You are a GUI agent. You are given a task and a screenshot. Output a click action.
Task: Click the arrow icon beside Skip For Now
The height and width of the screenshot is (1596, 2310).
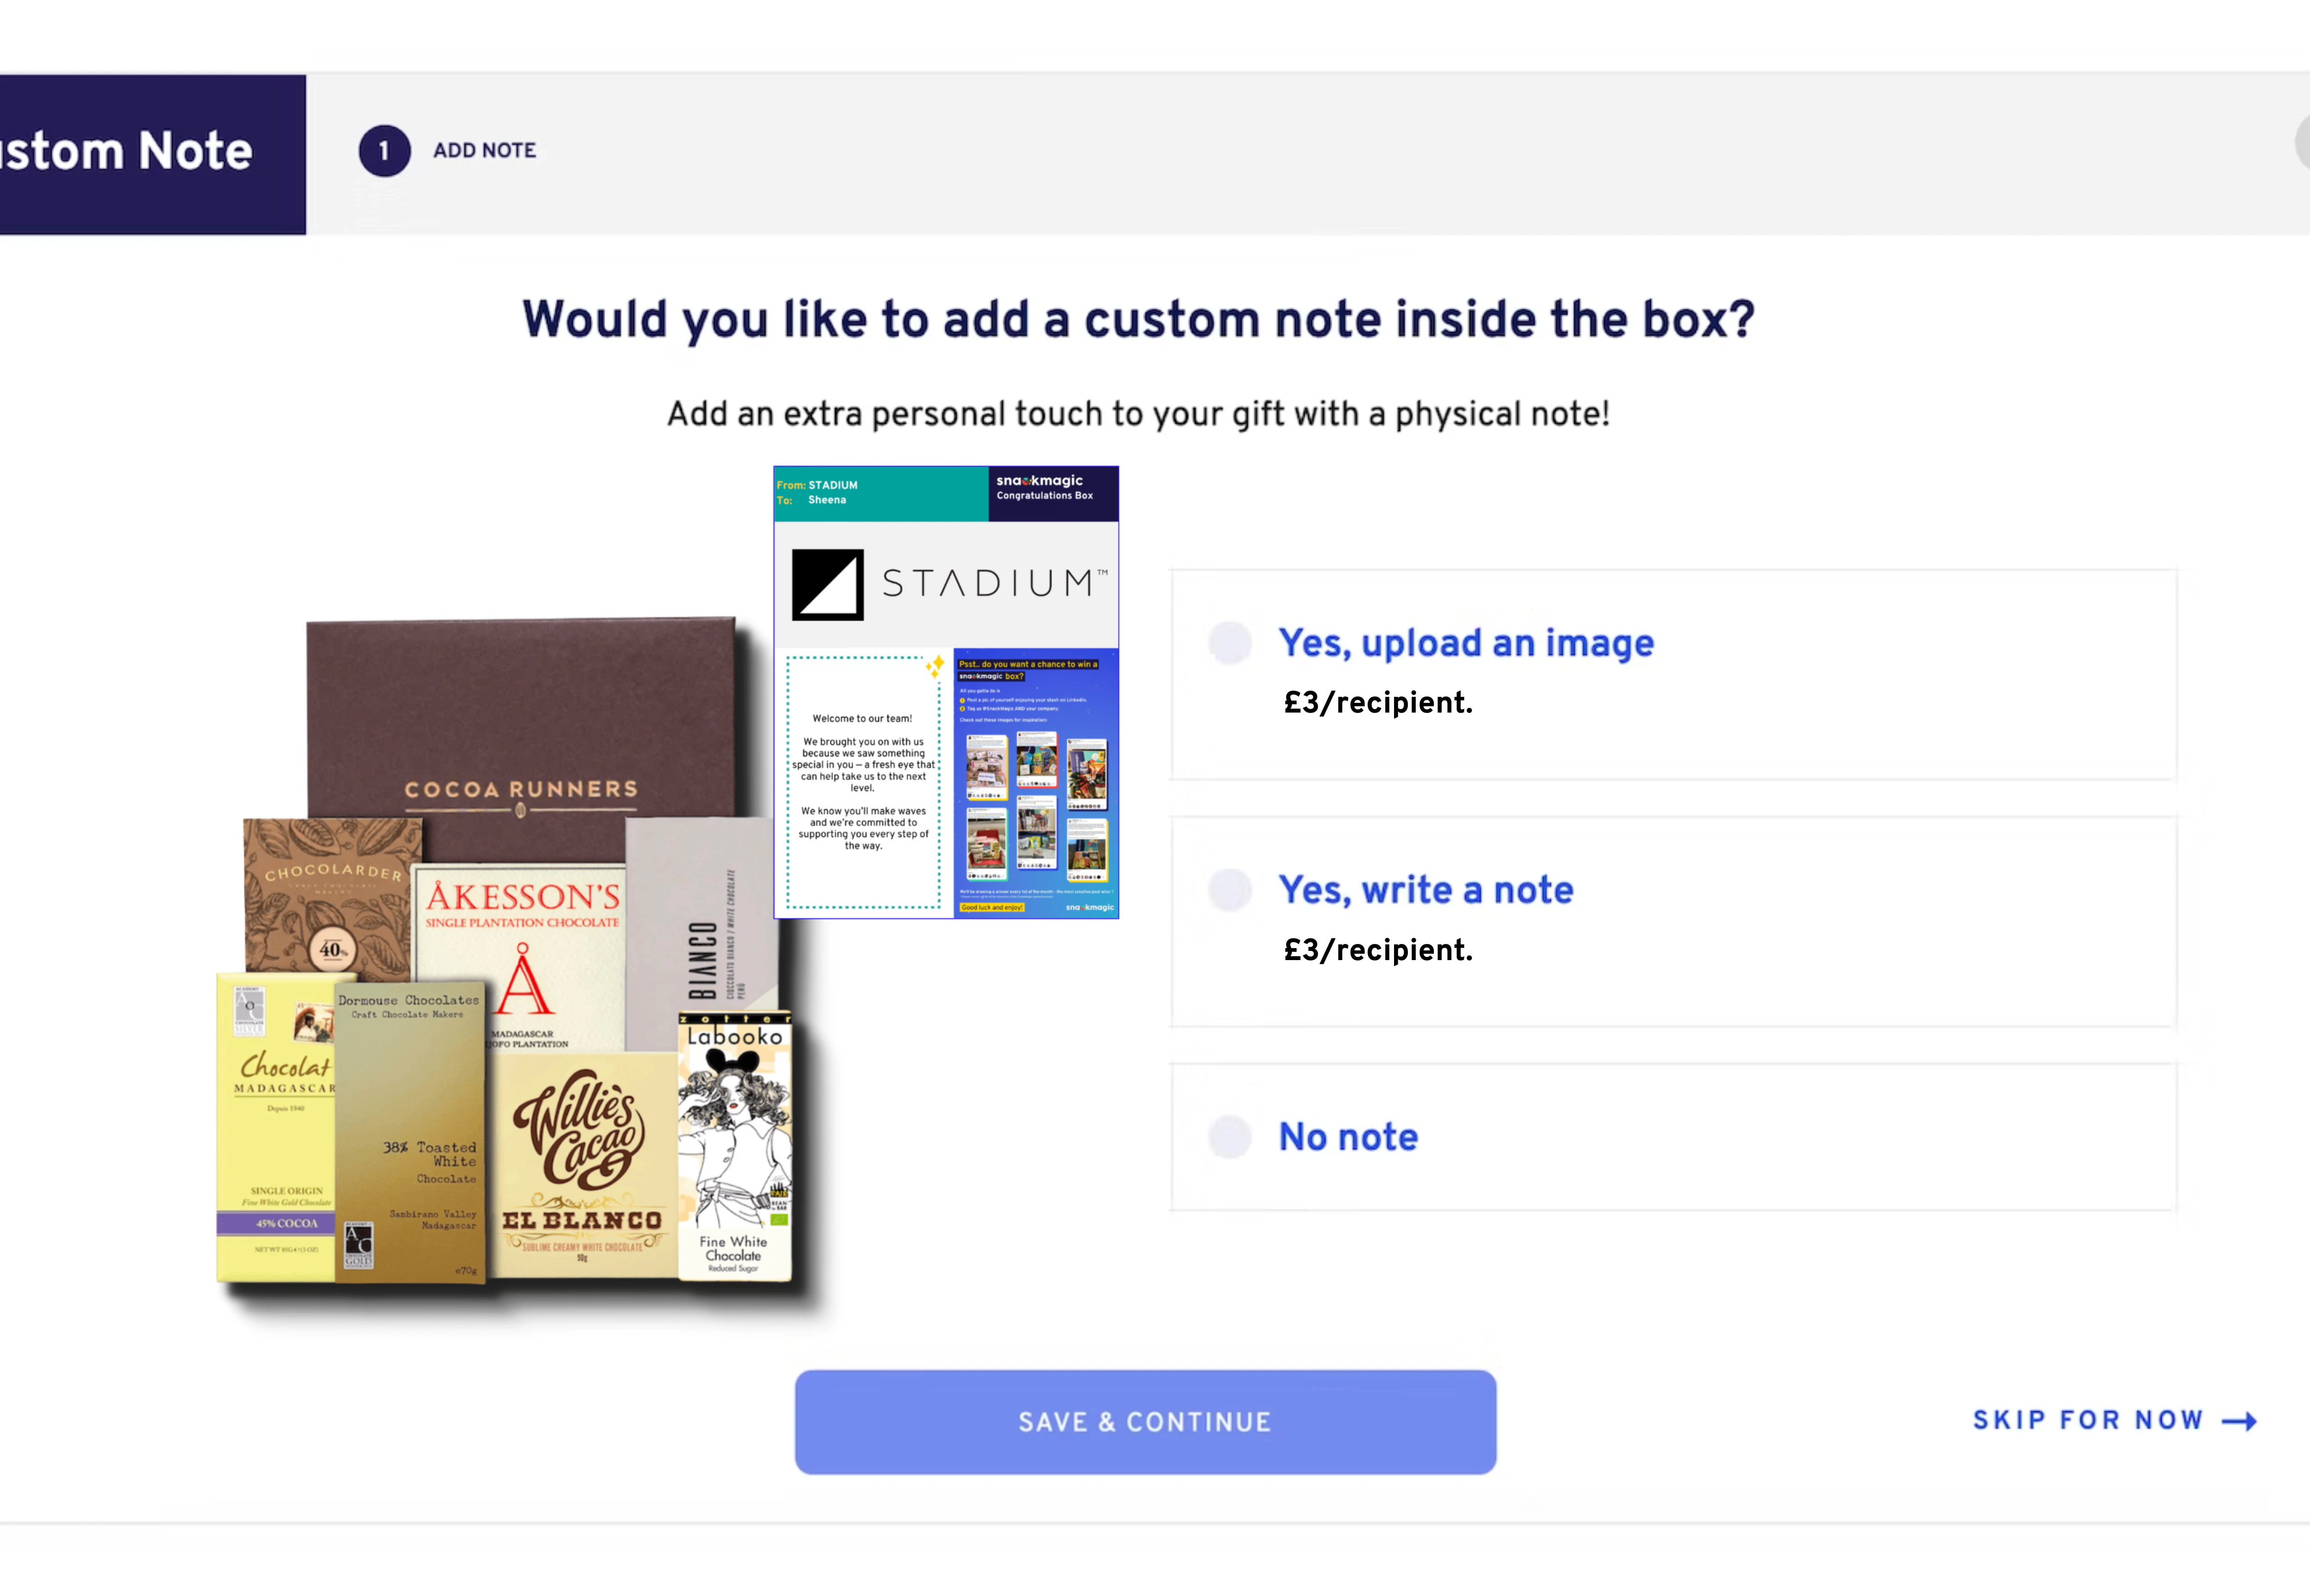tap(2239, 1421)
